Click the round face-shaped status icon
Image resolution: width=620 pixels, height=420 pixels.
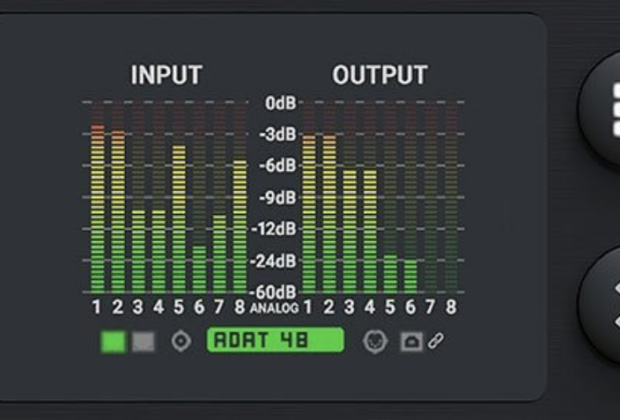375,341
